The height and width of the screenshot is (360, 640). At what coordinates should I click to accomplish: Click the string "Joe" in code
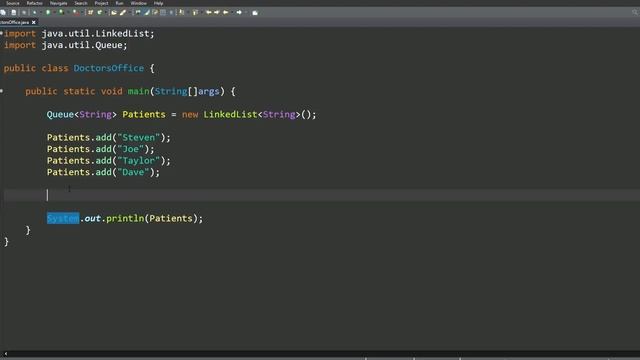point(131,149)
